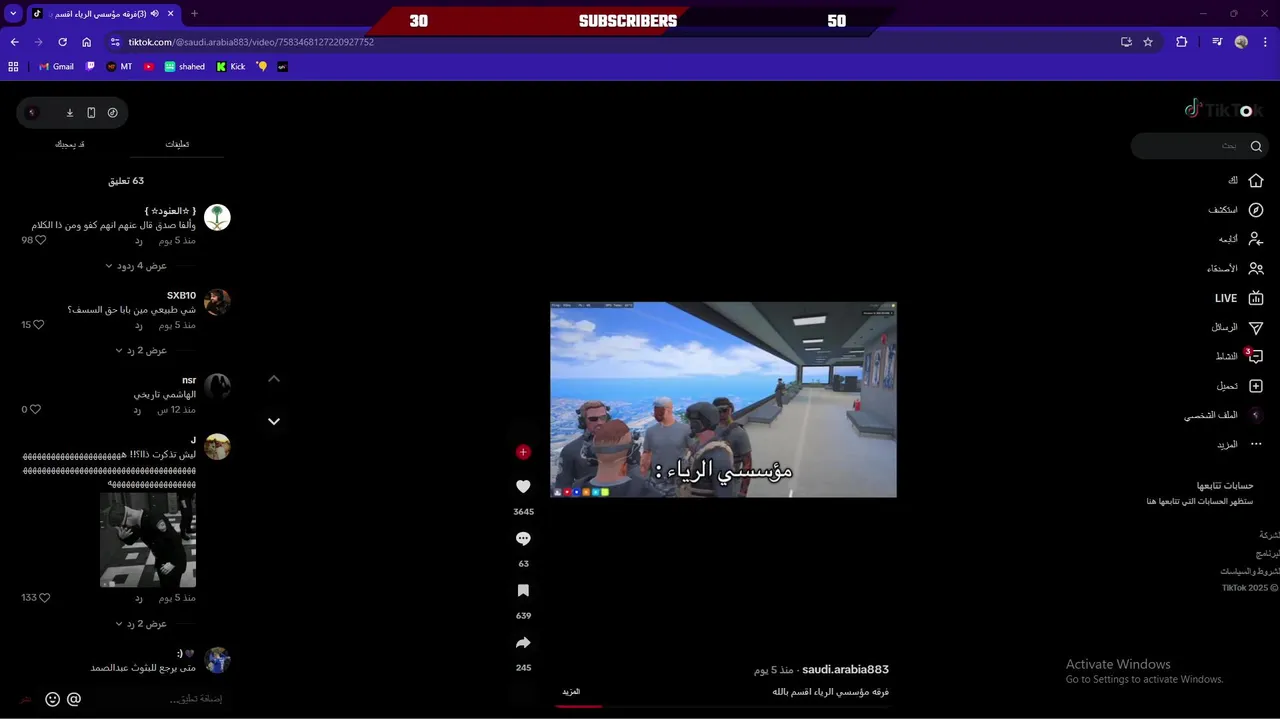This screenshot has width=1280, height=720.
Task: Open the Chrome apps grid icon
Action: pos(13,67)
